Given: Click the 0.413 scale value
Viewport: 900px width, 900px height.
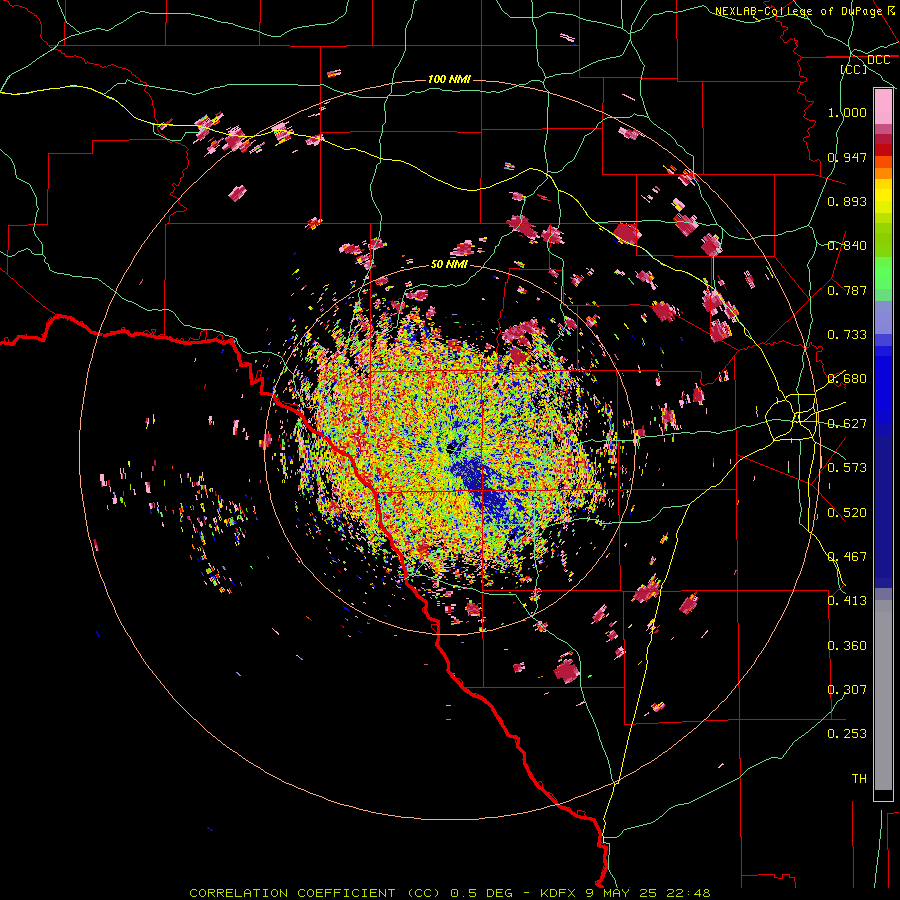Looking at the screenshot, I should coord(847,601).
